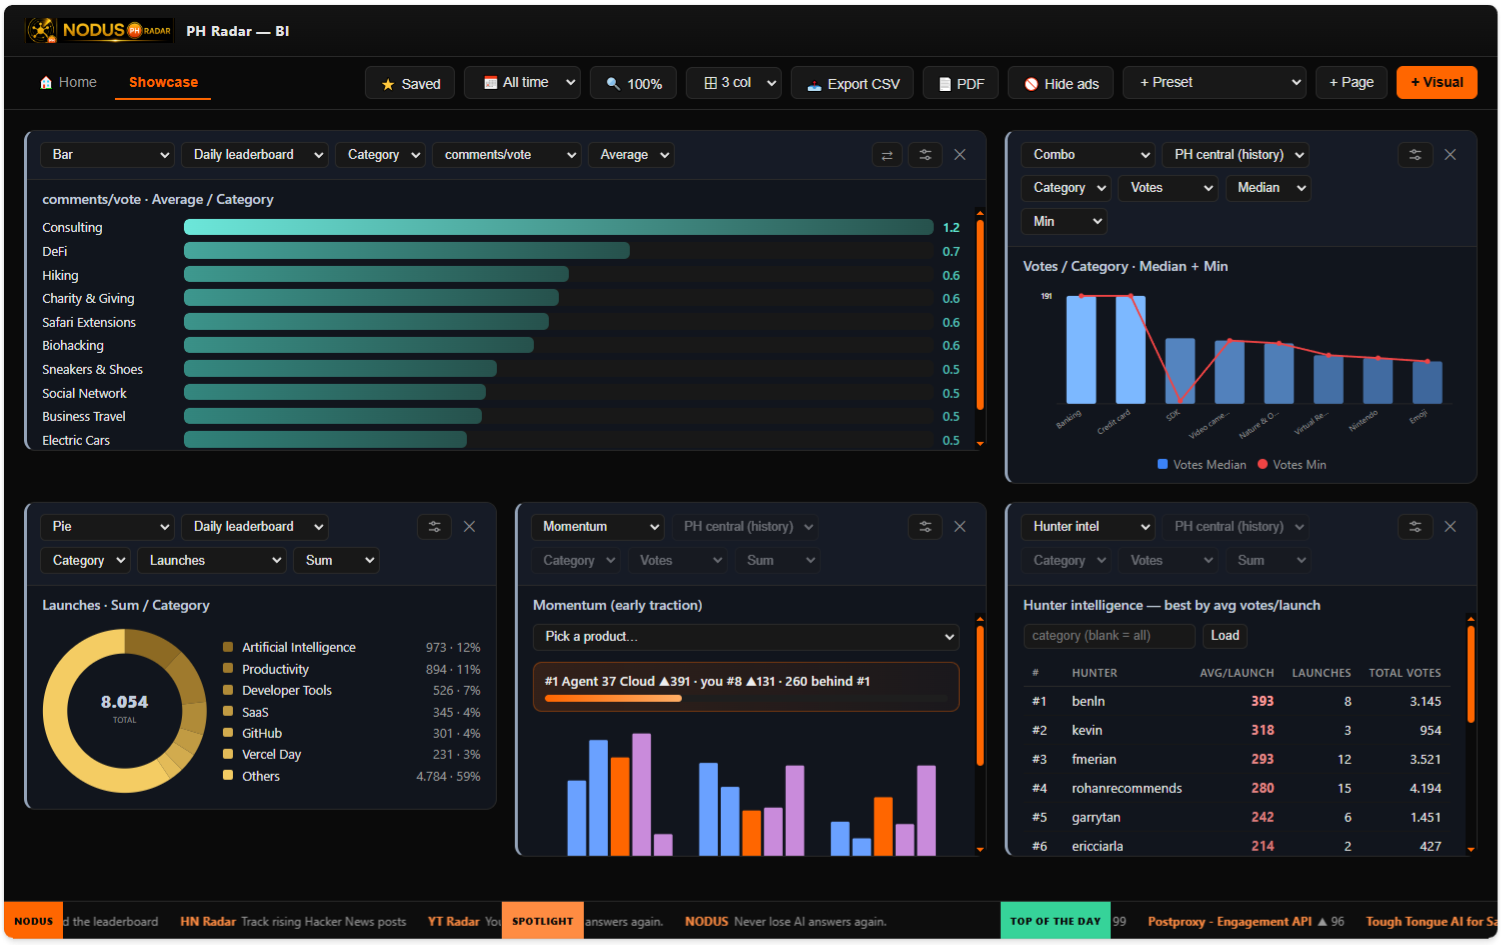
Task: Click the TOTAL VOTES column header
Action: (1405, 673)
